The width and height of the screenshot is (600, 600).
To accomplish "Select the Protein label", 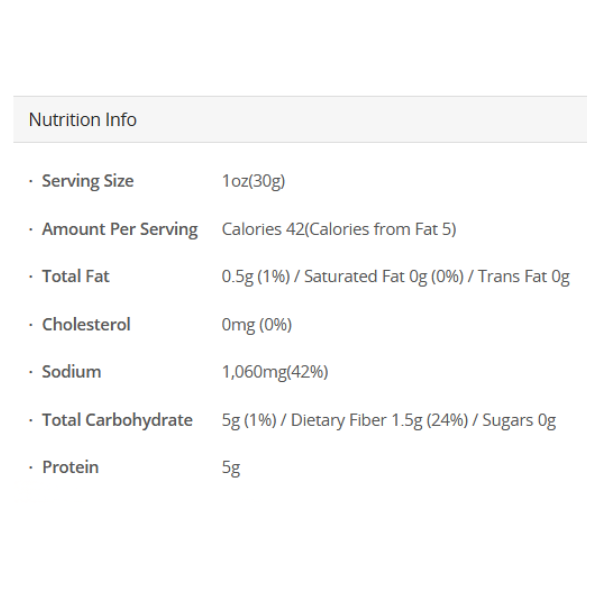I will click(x=70, y=467).
